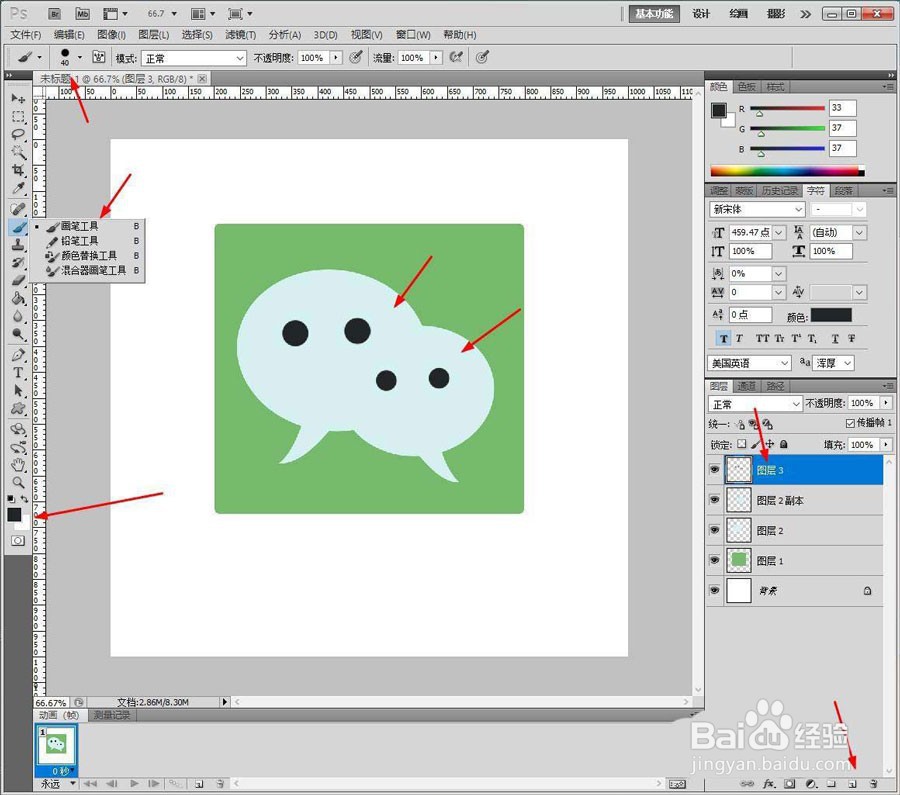
Task: Show more workspaces with double chevron
Action: 806,14
